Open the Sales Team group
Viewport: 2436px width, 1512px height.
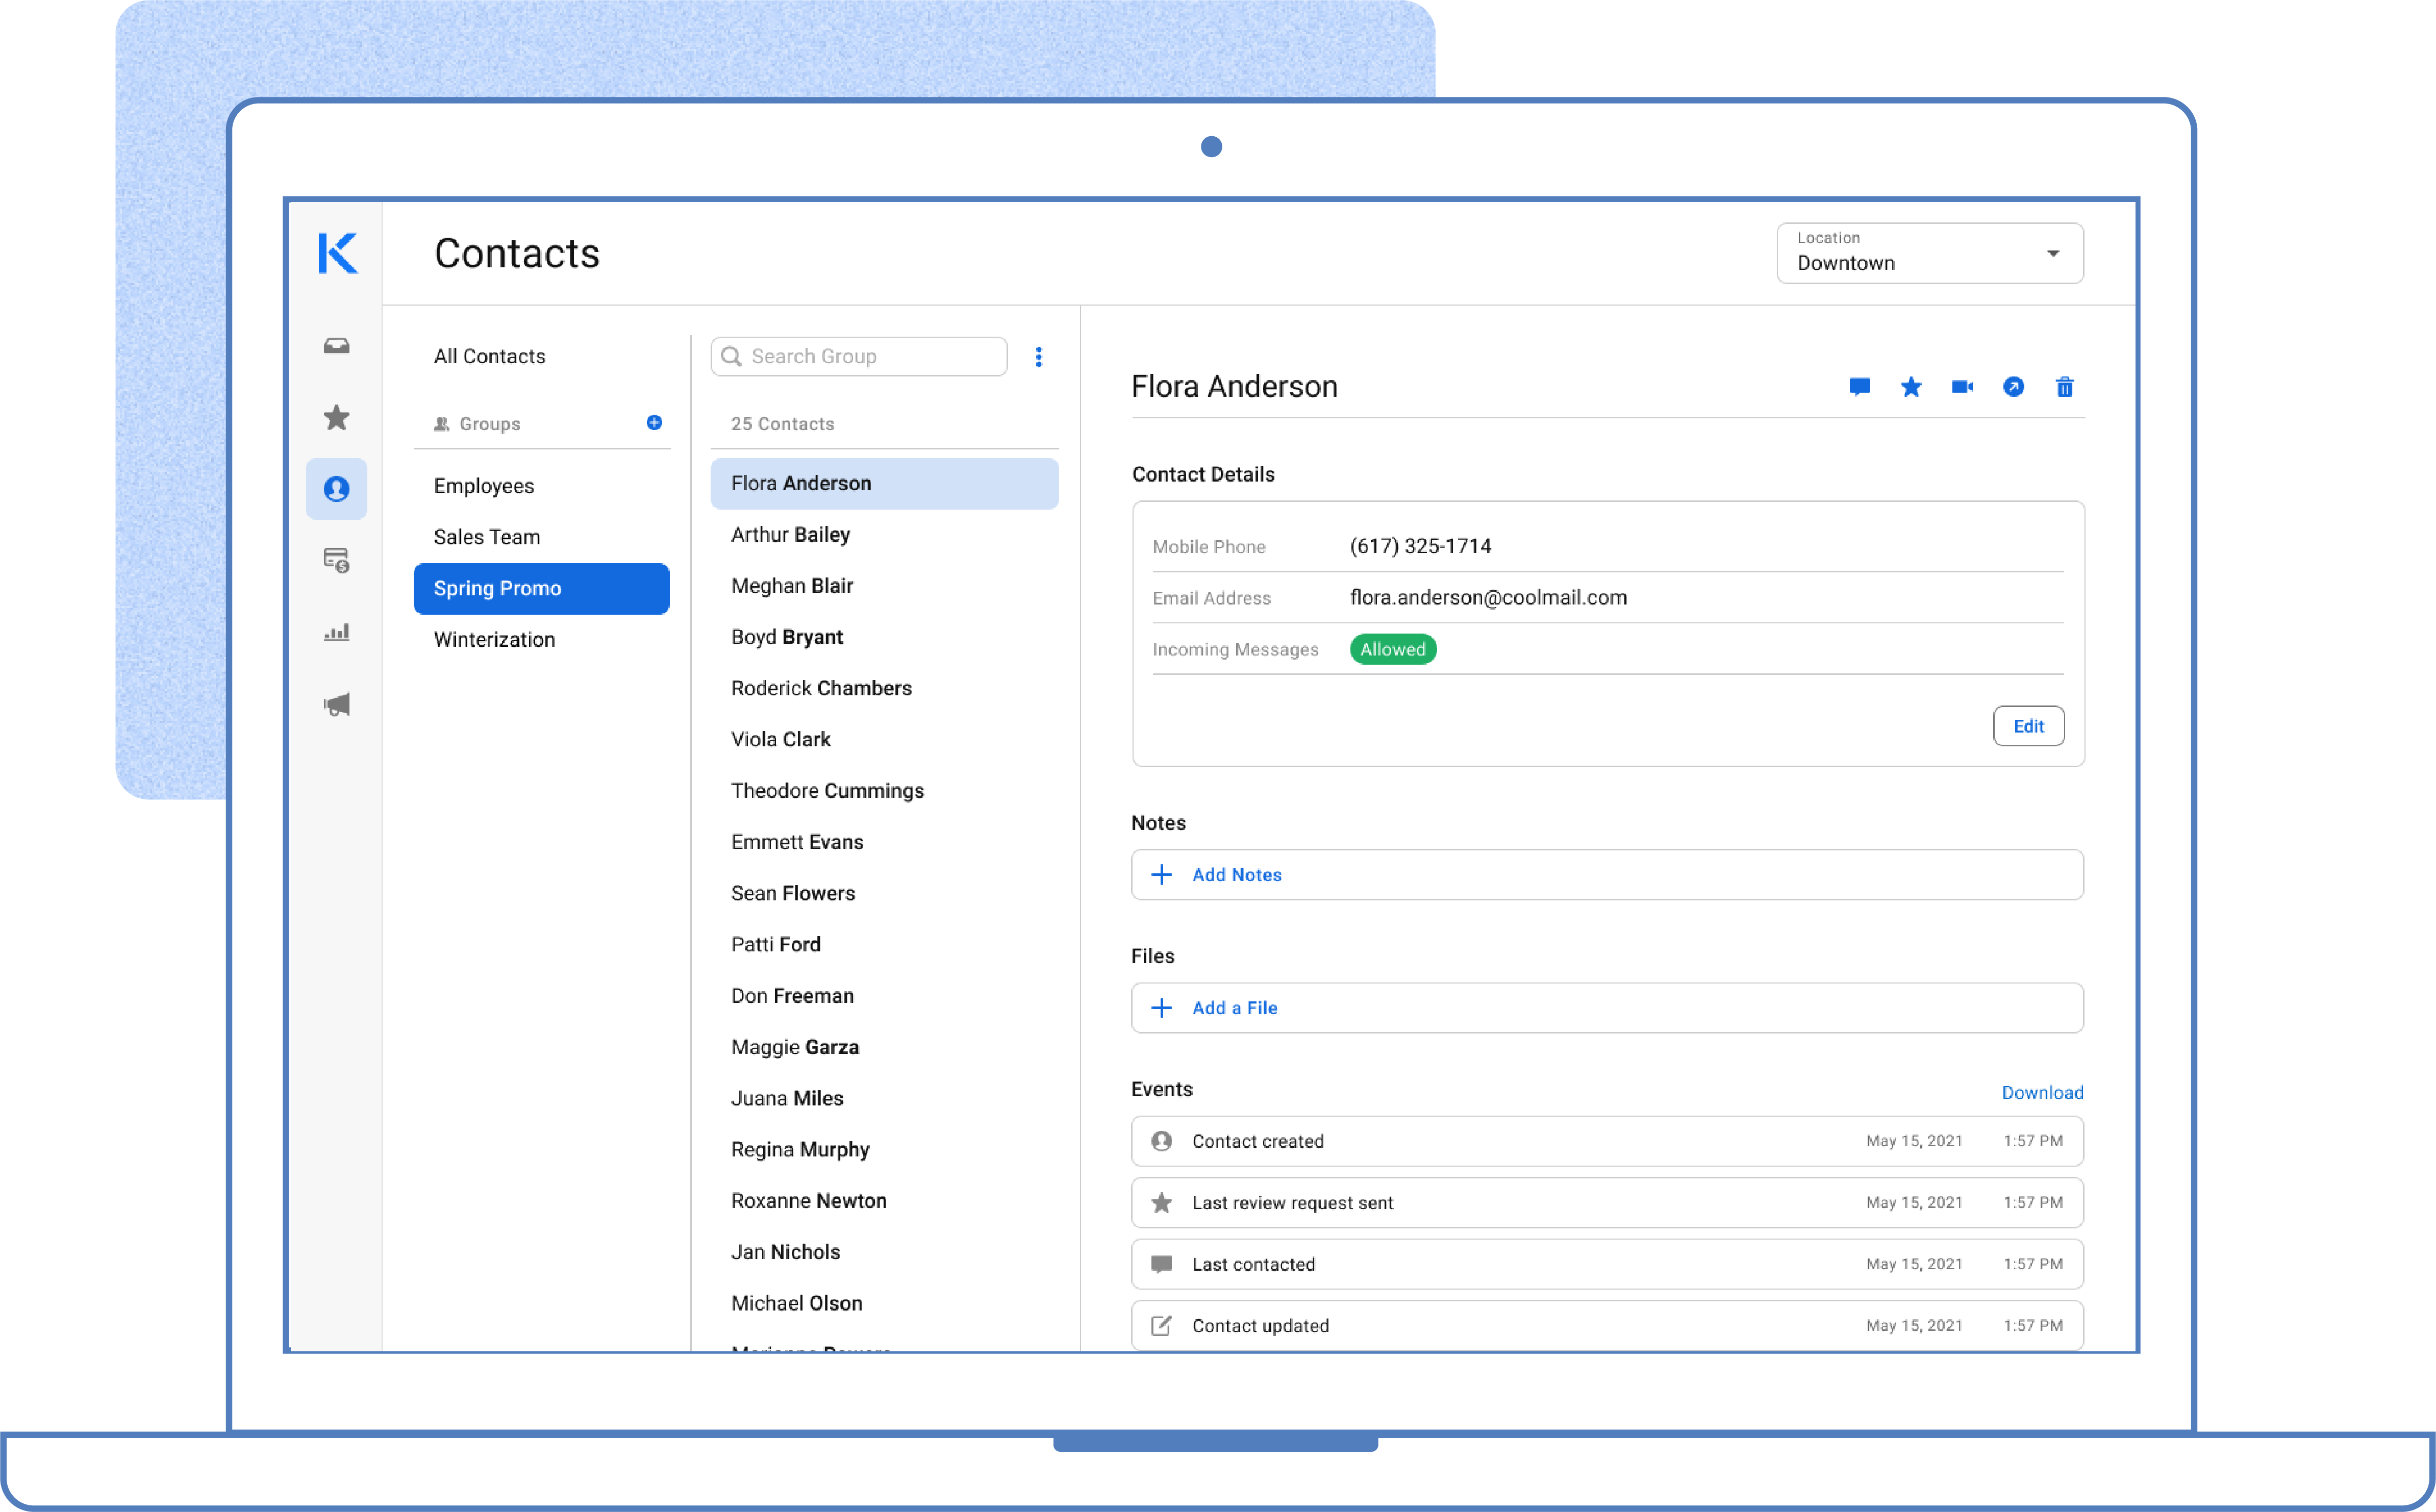tap(487, 537)
